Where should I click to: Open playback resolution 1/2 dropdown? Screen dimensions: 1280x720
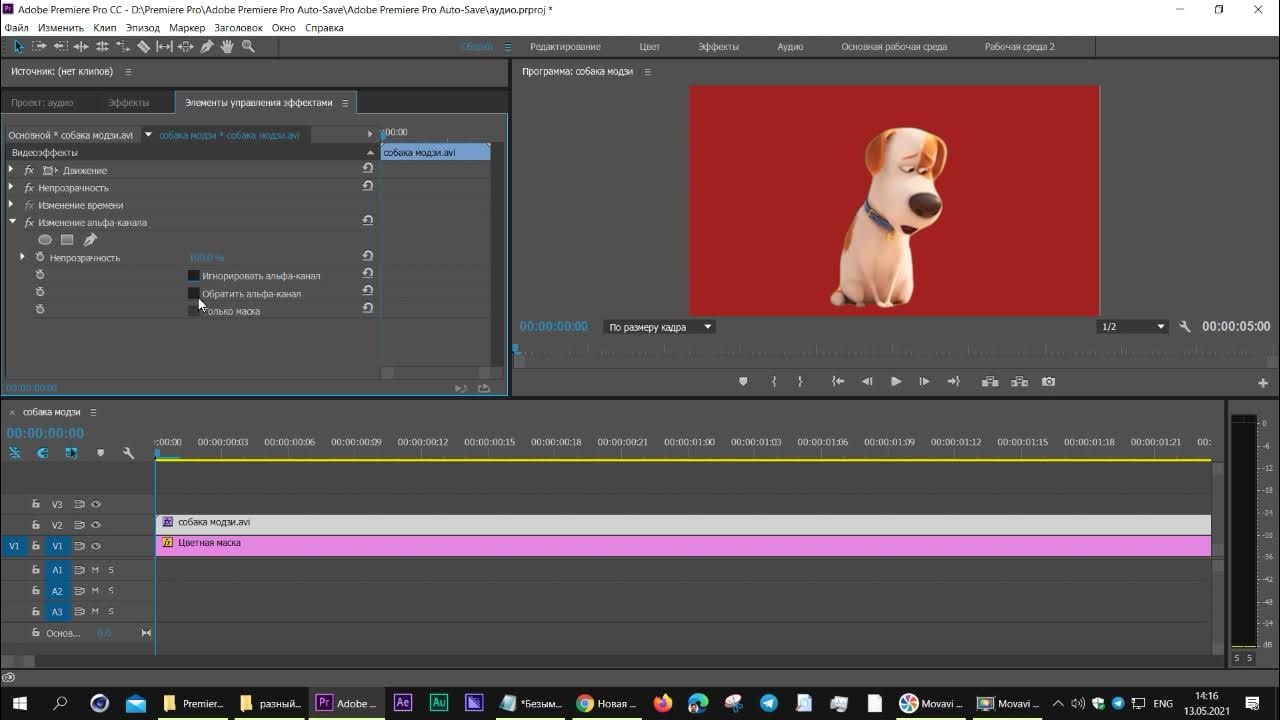pyautogui.click(x=1132, y=327)
